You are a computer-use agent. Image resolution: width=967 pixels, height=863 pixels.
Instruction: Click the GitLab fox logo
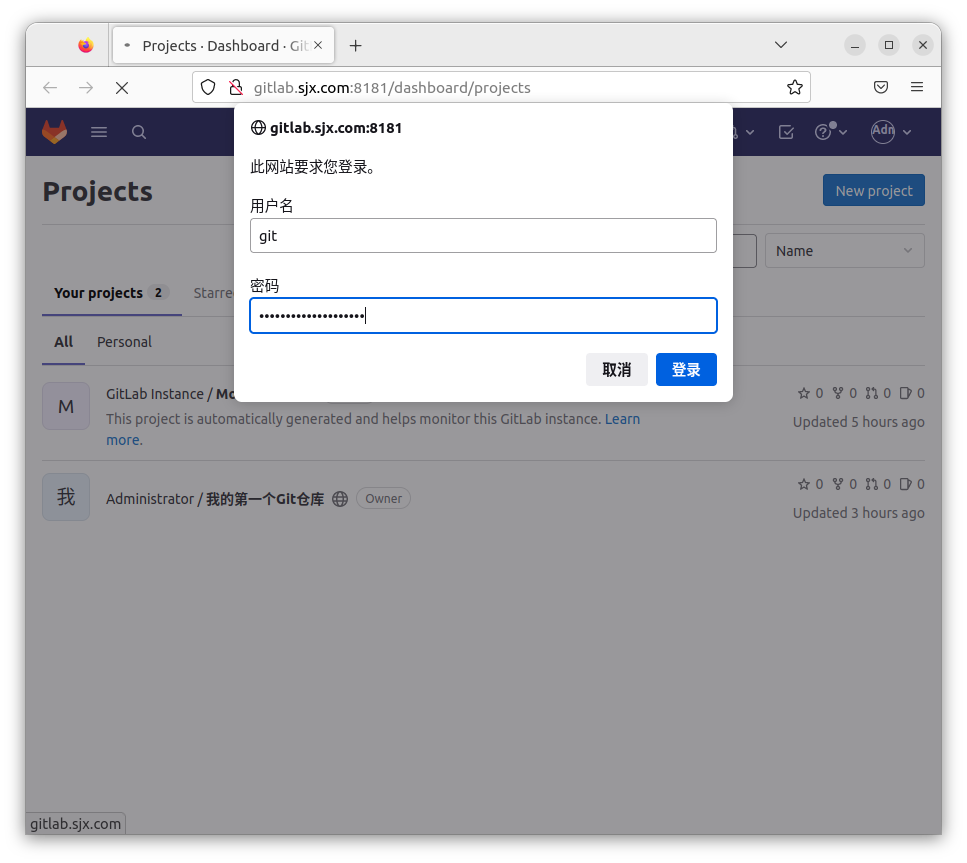click(x=54, y=132)
